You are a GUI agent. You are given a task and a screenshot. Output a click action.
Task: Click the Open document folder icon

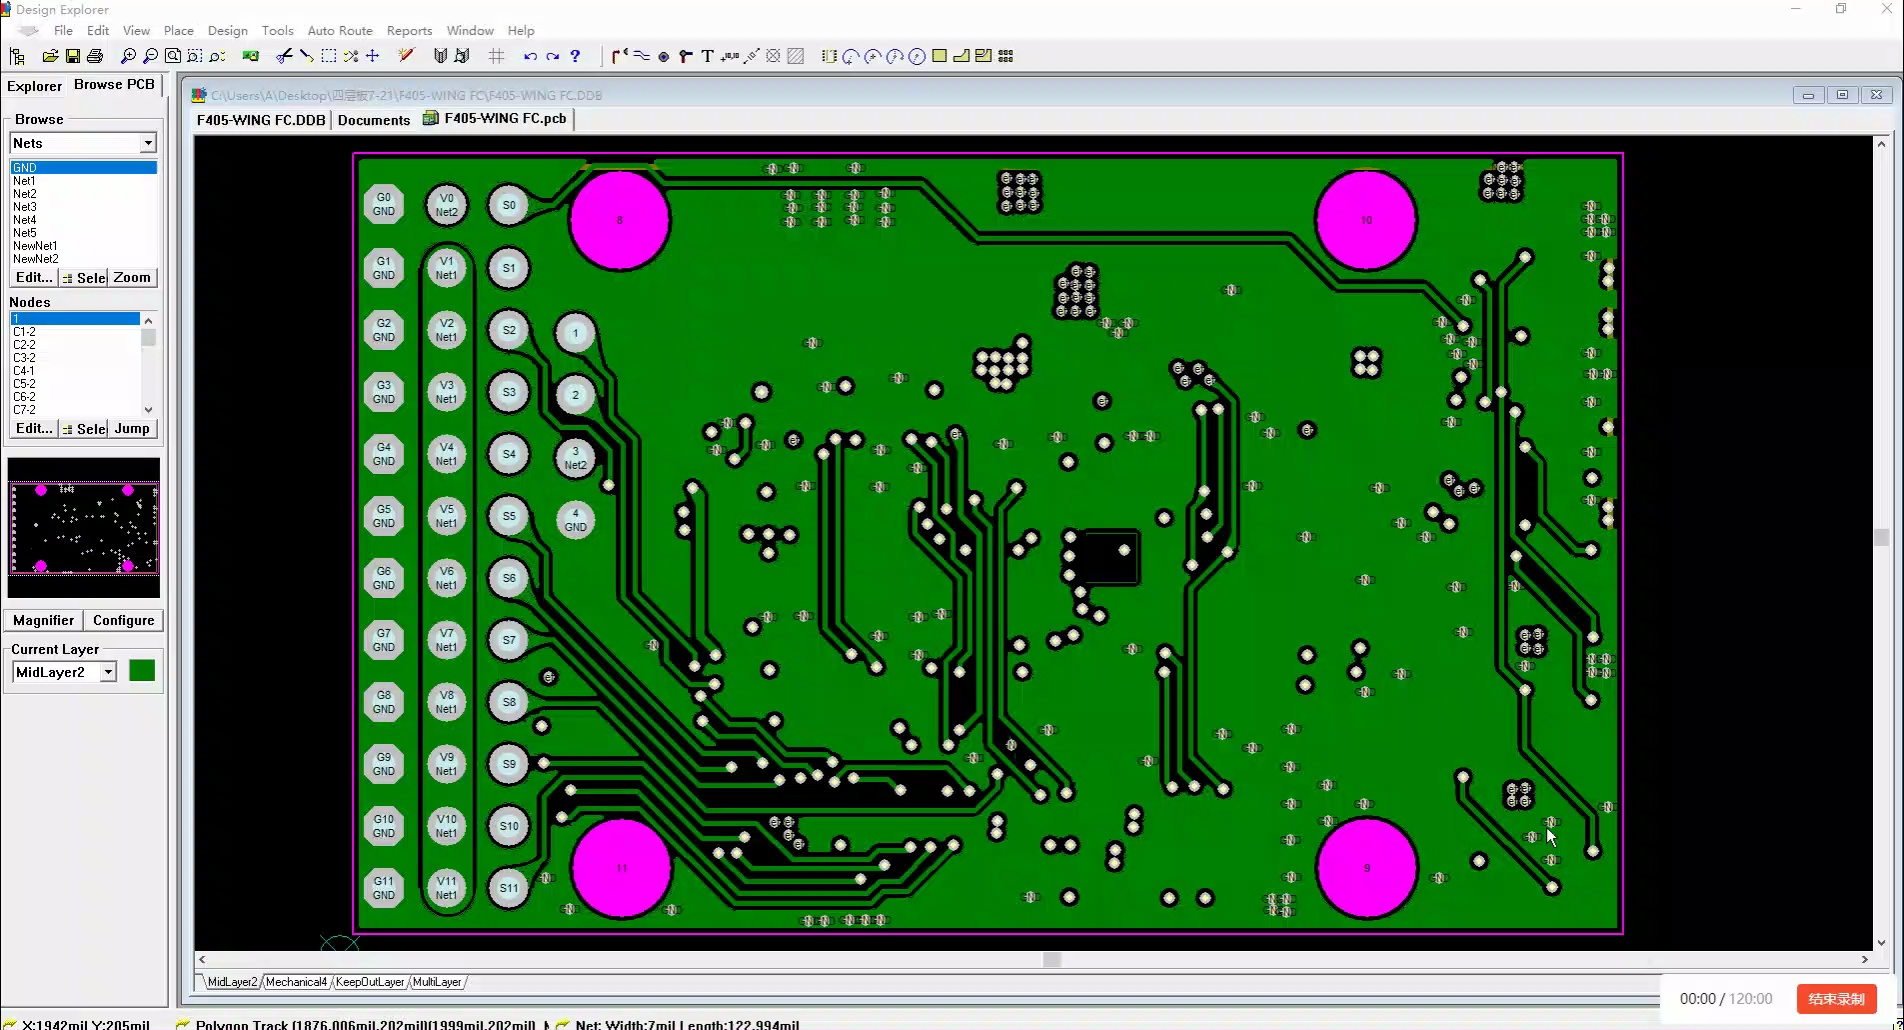[x=50, y=56]
